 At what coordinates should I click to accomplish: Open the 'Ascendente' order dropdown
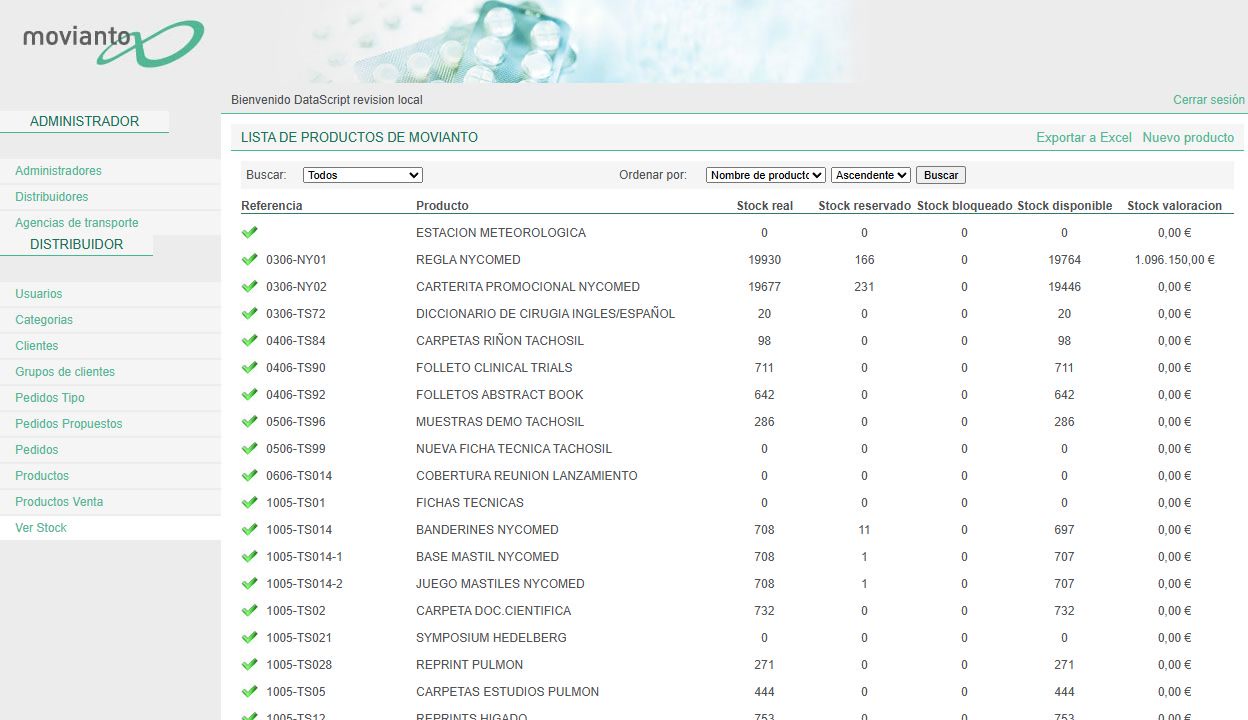(x=871, y=175)
